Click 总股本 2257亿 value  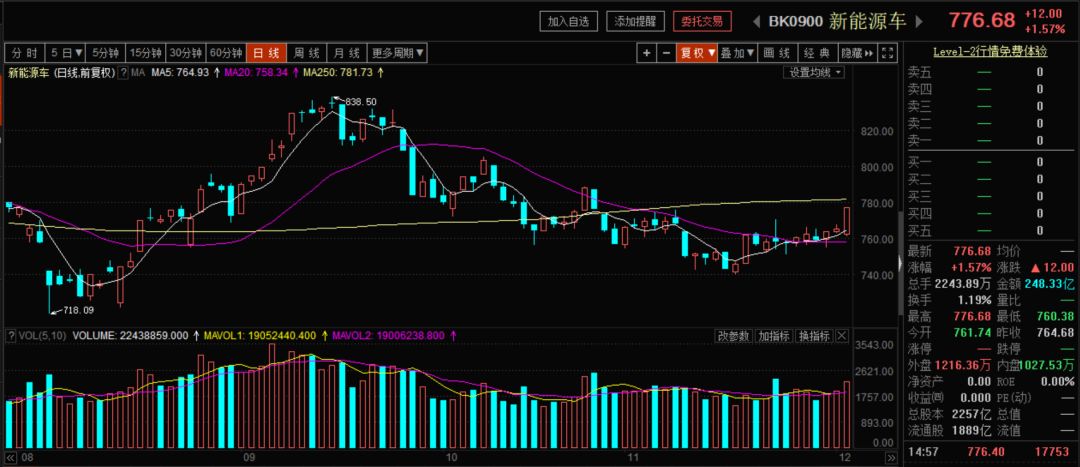coord(971,415)
